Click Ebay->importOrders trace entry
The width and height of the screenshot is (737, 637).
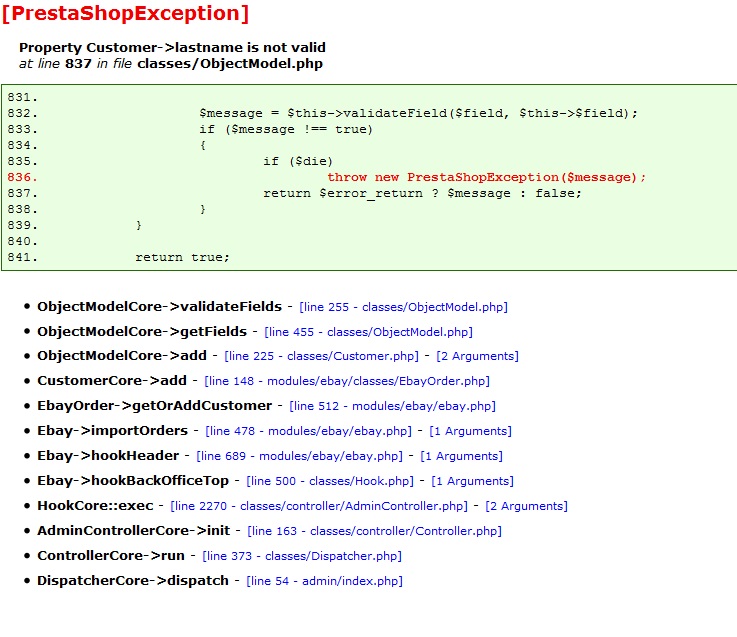(x=112, y=430)
